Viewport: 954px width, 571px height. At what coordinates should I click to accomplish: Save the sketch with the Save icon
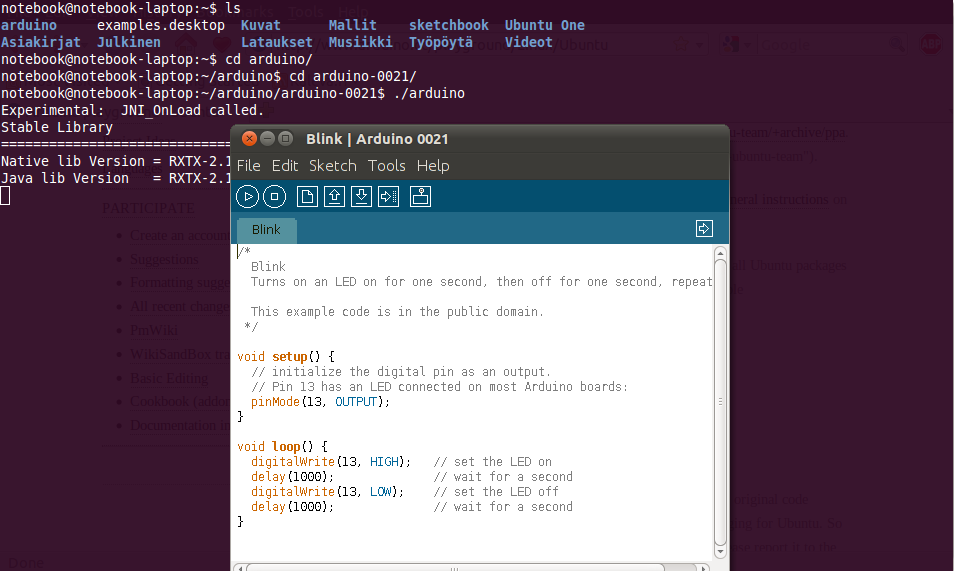[361, 197]
